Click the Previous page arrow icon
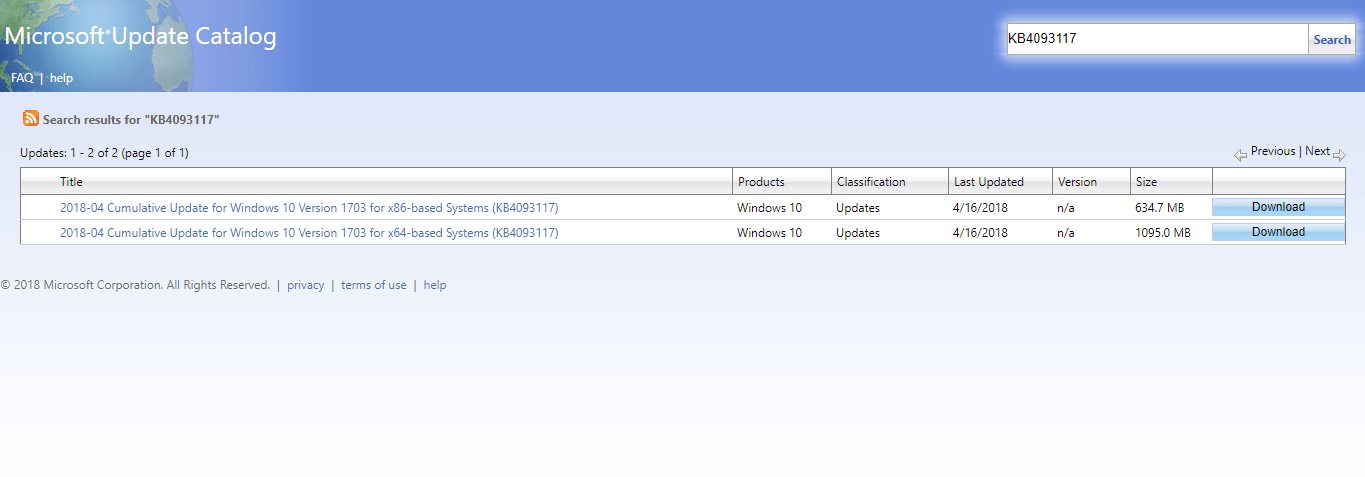Viewport: 1365px width, 477px height. [x=1241, y=154]
